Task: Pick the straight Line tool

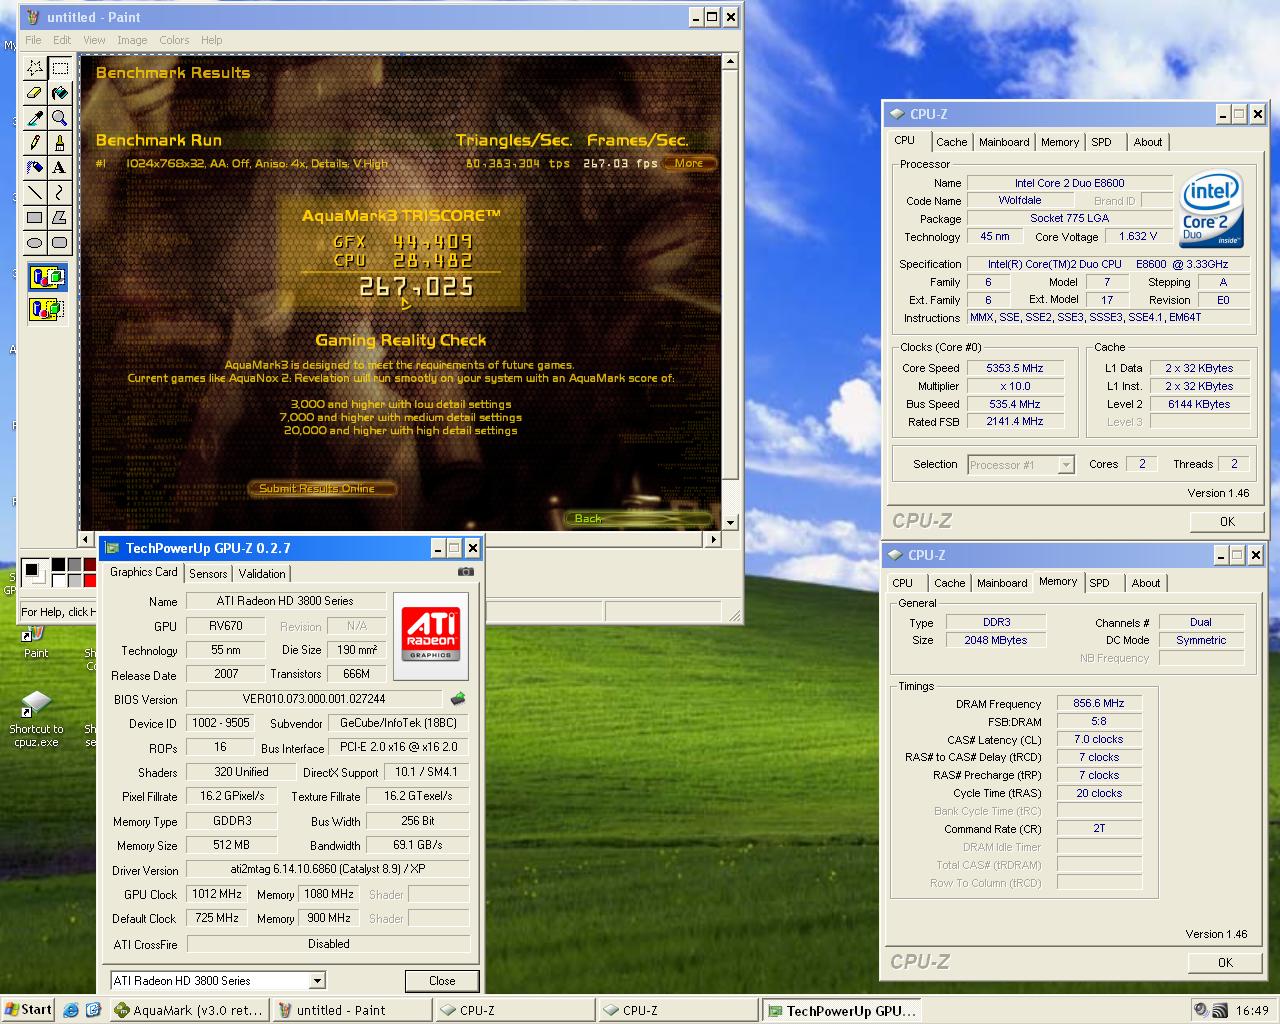Action: (x=35, y=192)
